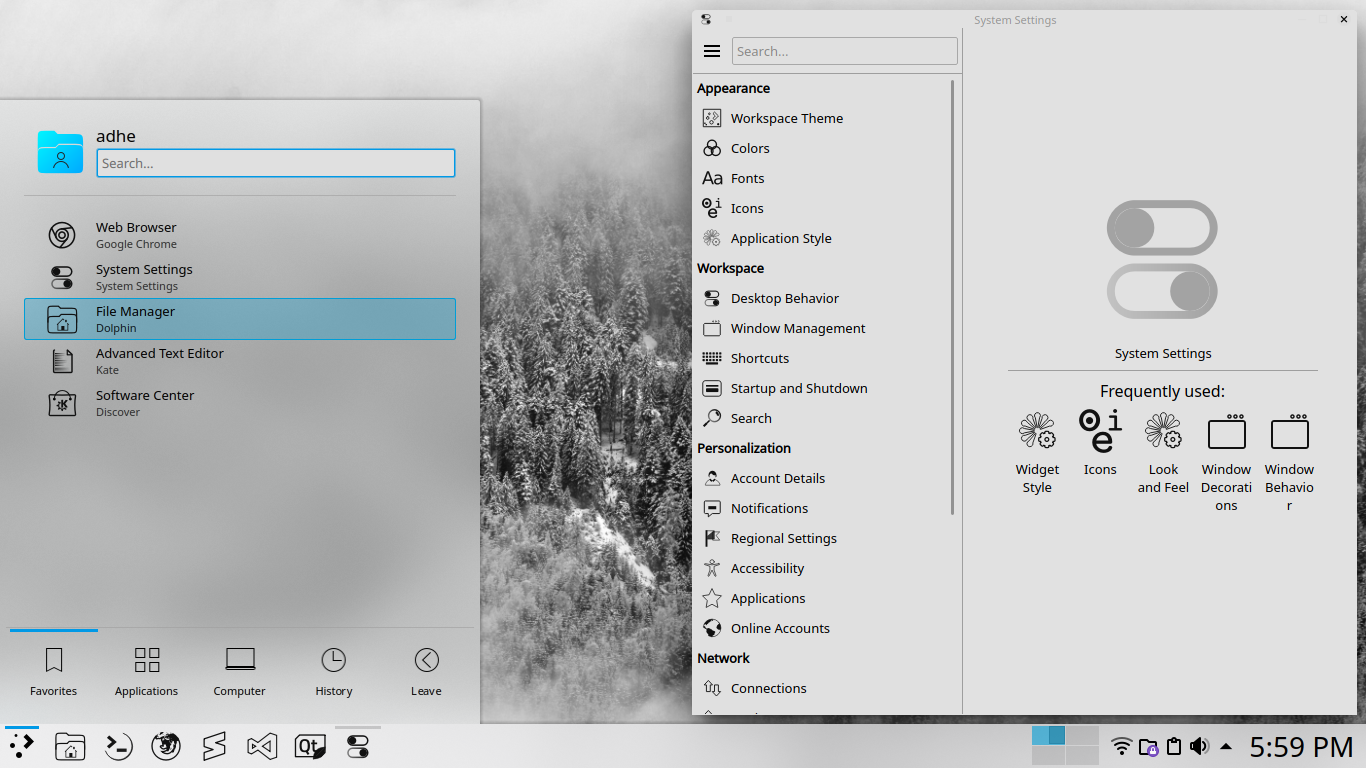The height and width of the screenshot is (768, 1366).
Task: Switch to the History launcher tab
Action: pos(333,671)
